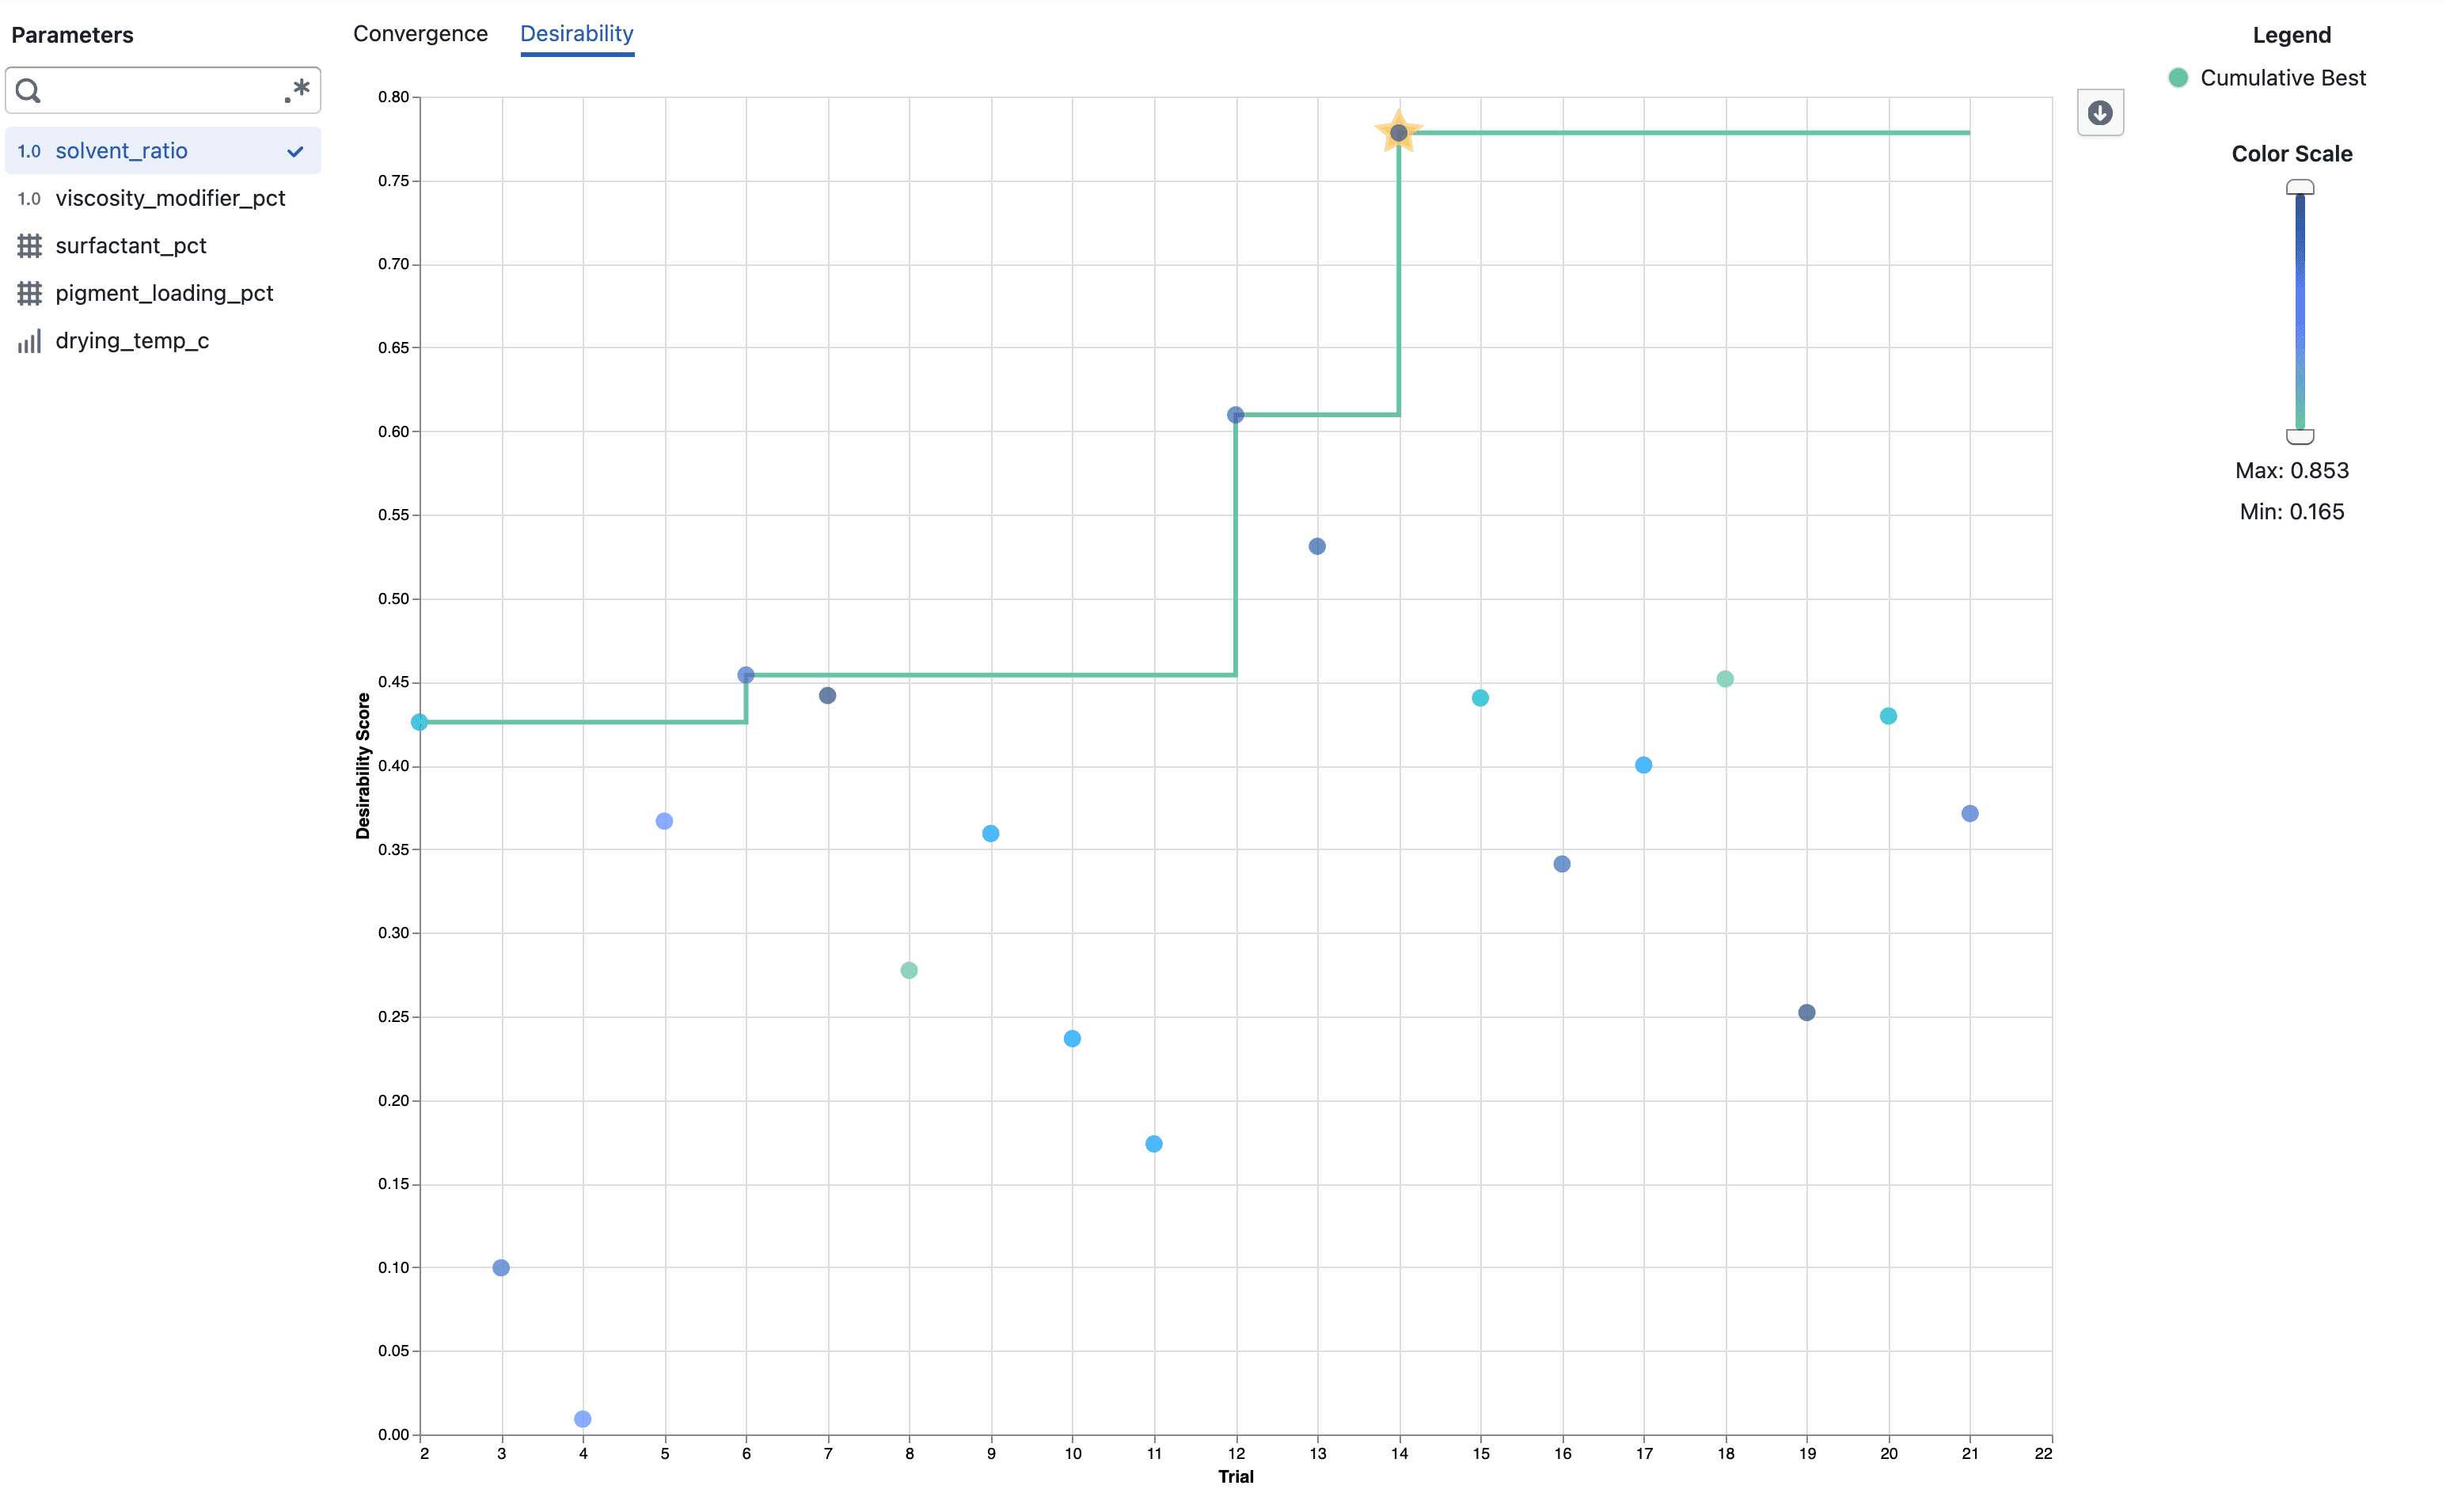Select the solvent_ratio parameter
The image size is (2446, 1512).
pyautogui.click(x=163, y=151)
